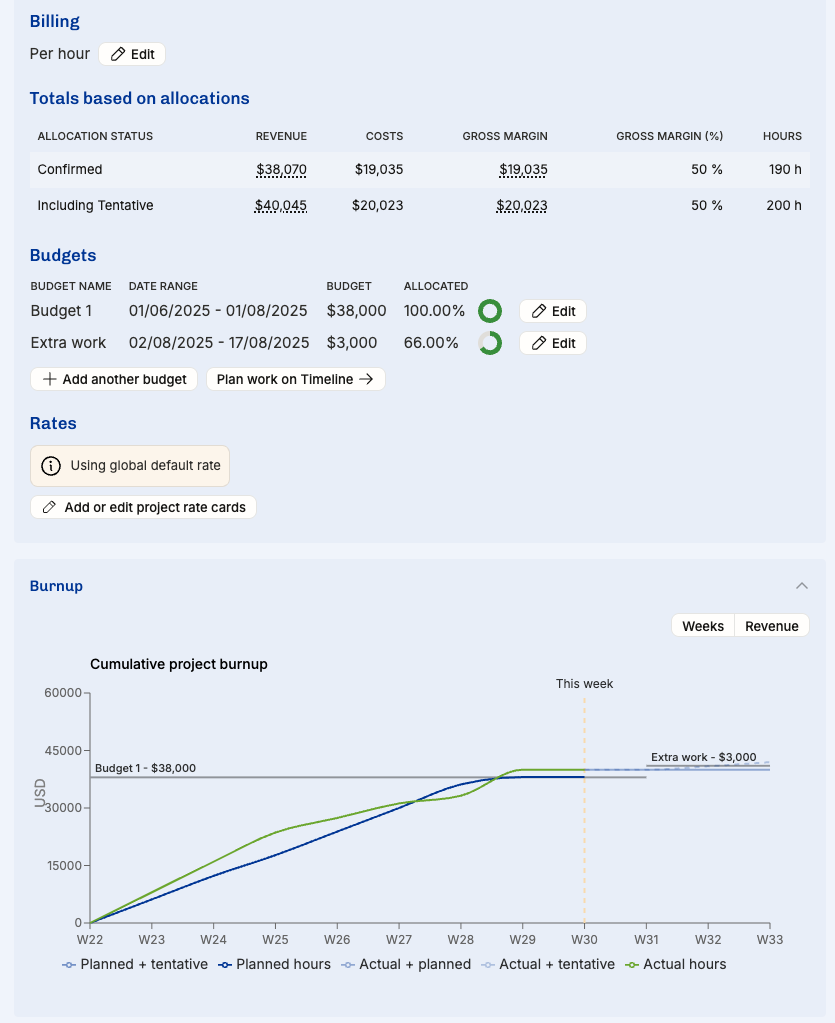
Task: Edit the Budget 1 row
Action: pos(552,311)
